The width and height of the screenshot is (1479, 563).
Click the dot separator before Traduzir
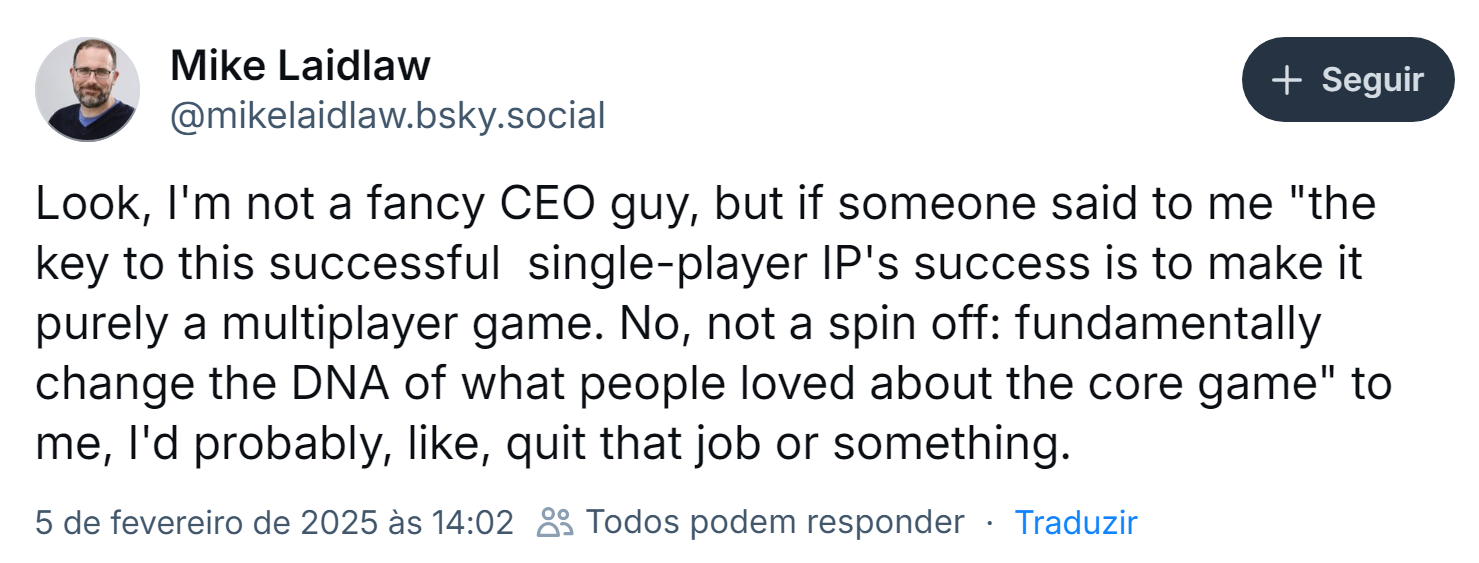[x=990, y=523]
